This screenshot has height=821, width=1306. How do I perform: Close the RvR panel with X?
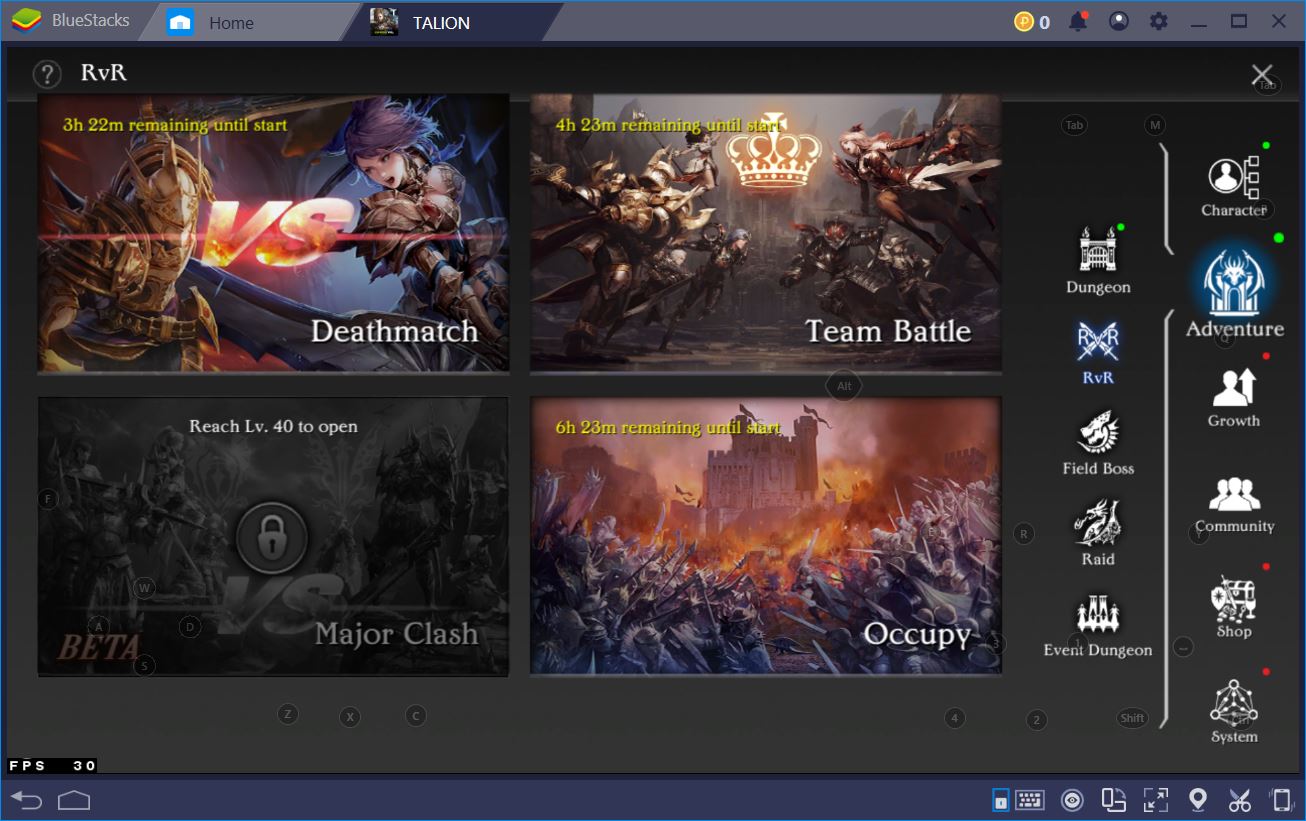1262,74
